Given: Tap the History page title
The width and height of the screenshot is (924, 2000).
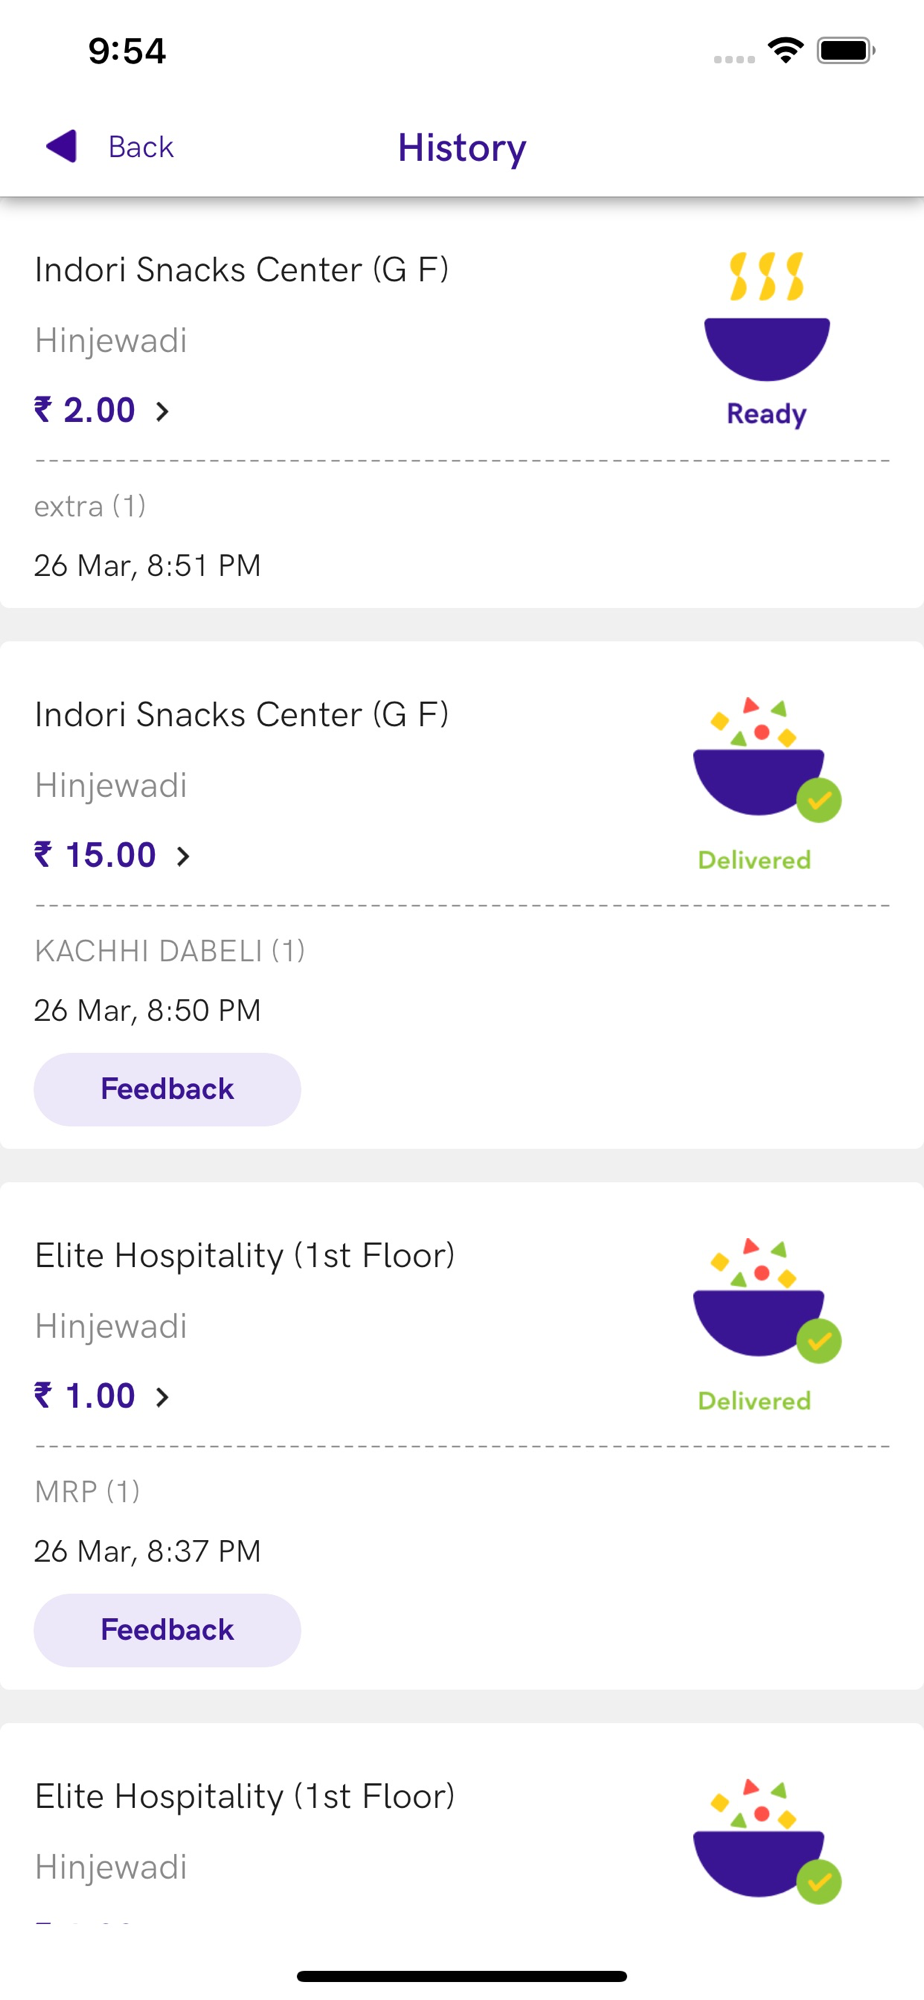Looking at the screenshot, I should click(x=462, y=148).
